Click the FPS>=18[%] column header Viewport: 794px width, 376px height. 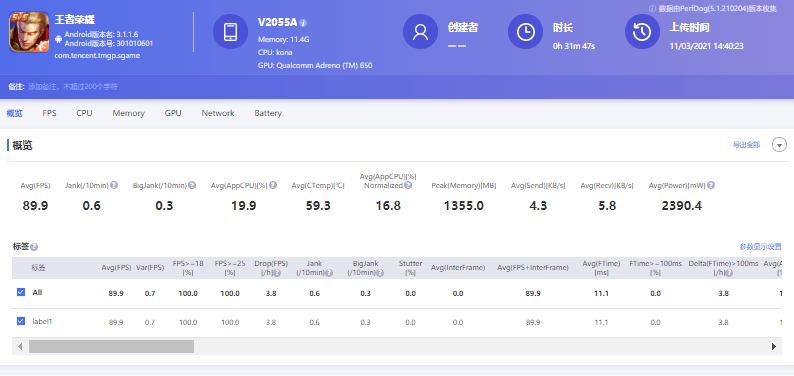point(188,268)
